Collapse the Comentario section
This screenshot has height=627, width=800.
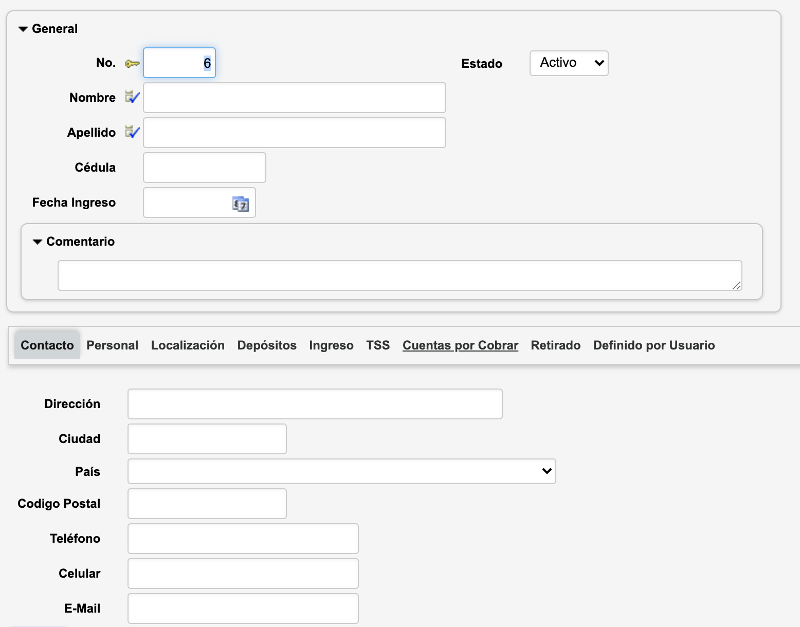[x=37, y=241]
